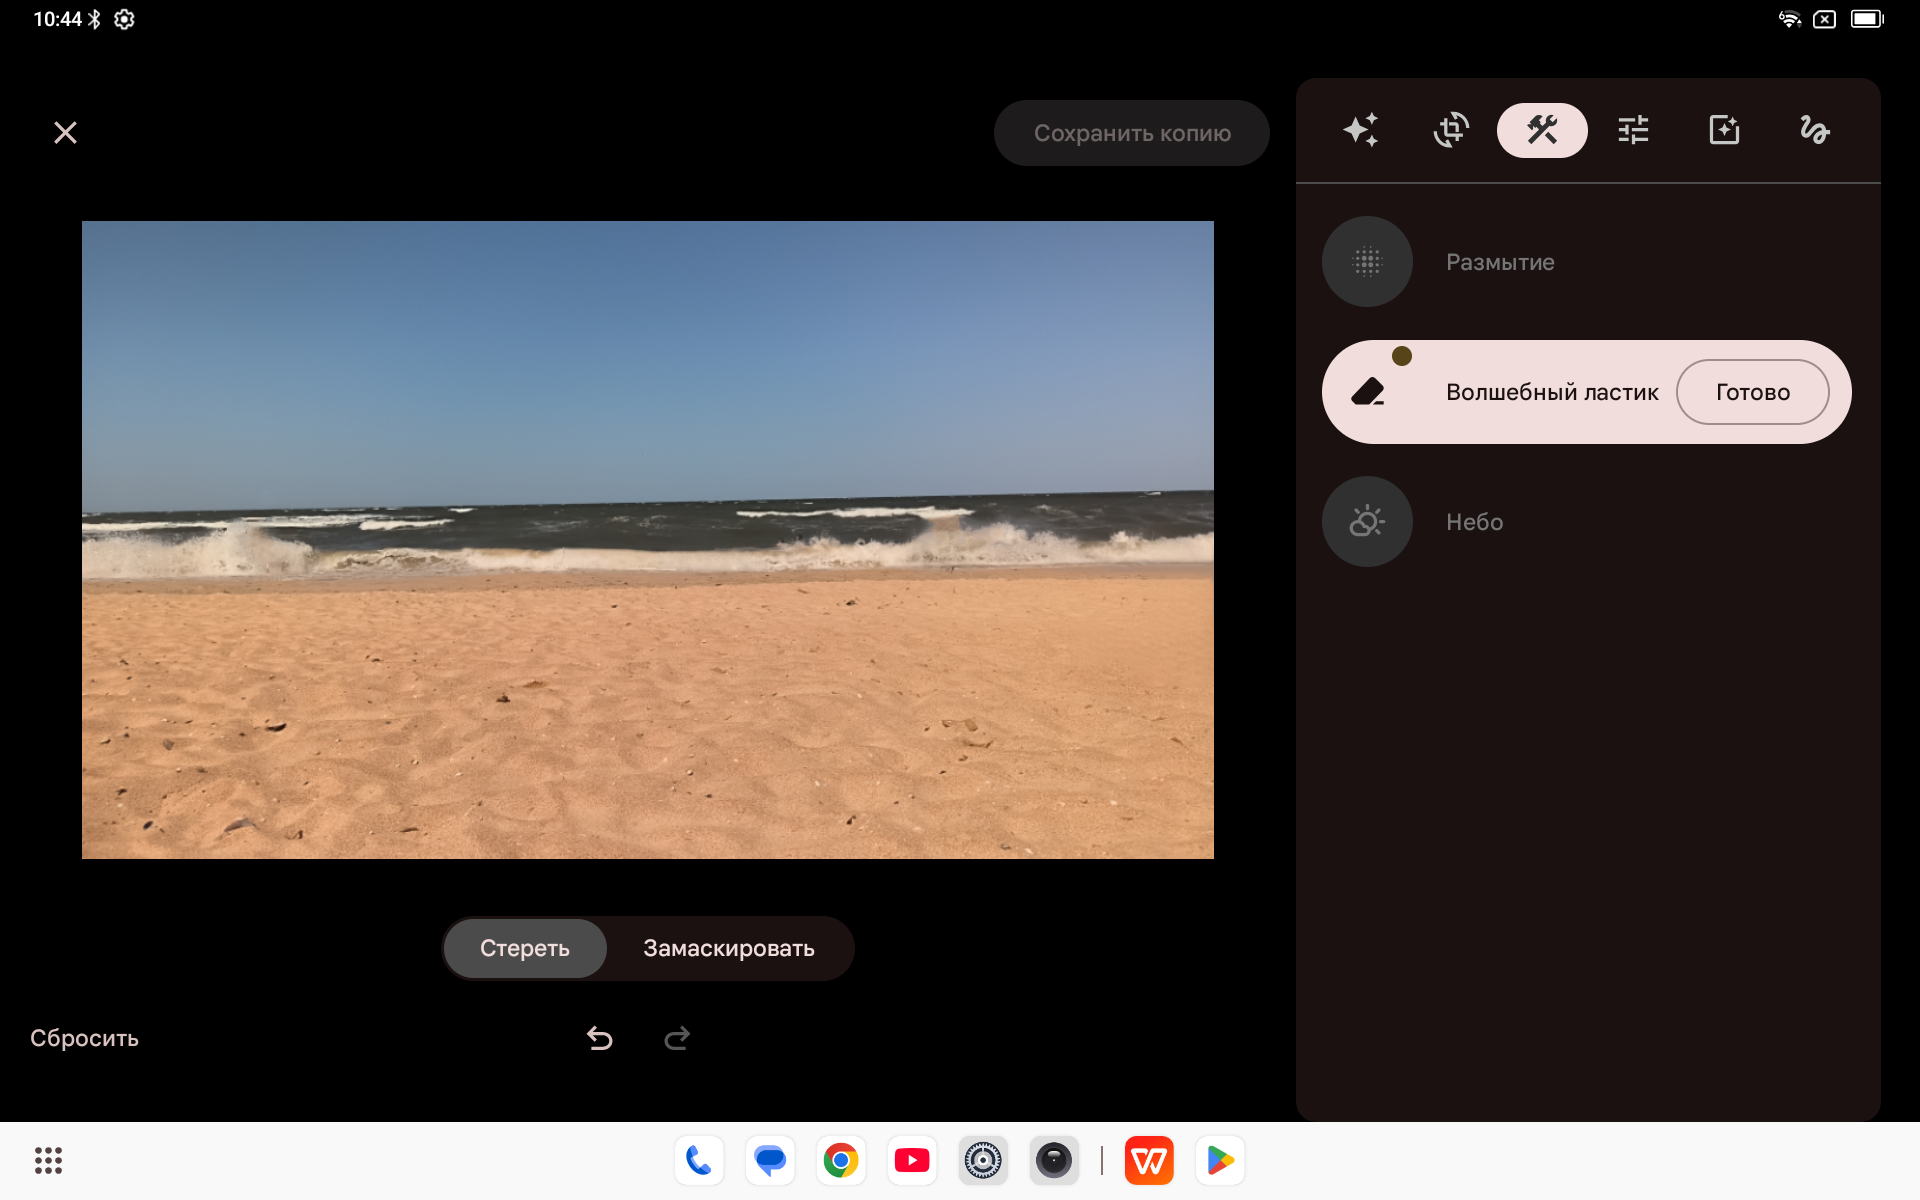Image resolution: width=1920 pixels, height=1200 pixels.
Task: Switch to Замаскировать camouflage mode
Action: coord(729,948)
